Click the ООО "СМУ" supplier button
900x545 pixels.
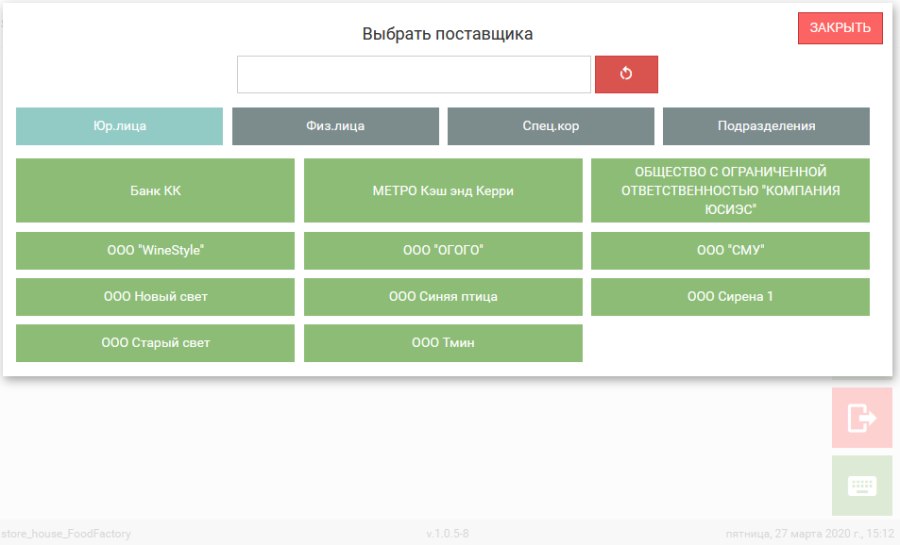tap(730, 251)
